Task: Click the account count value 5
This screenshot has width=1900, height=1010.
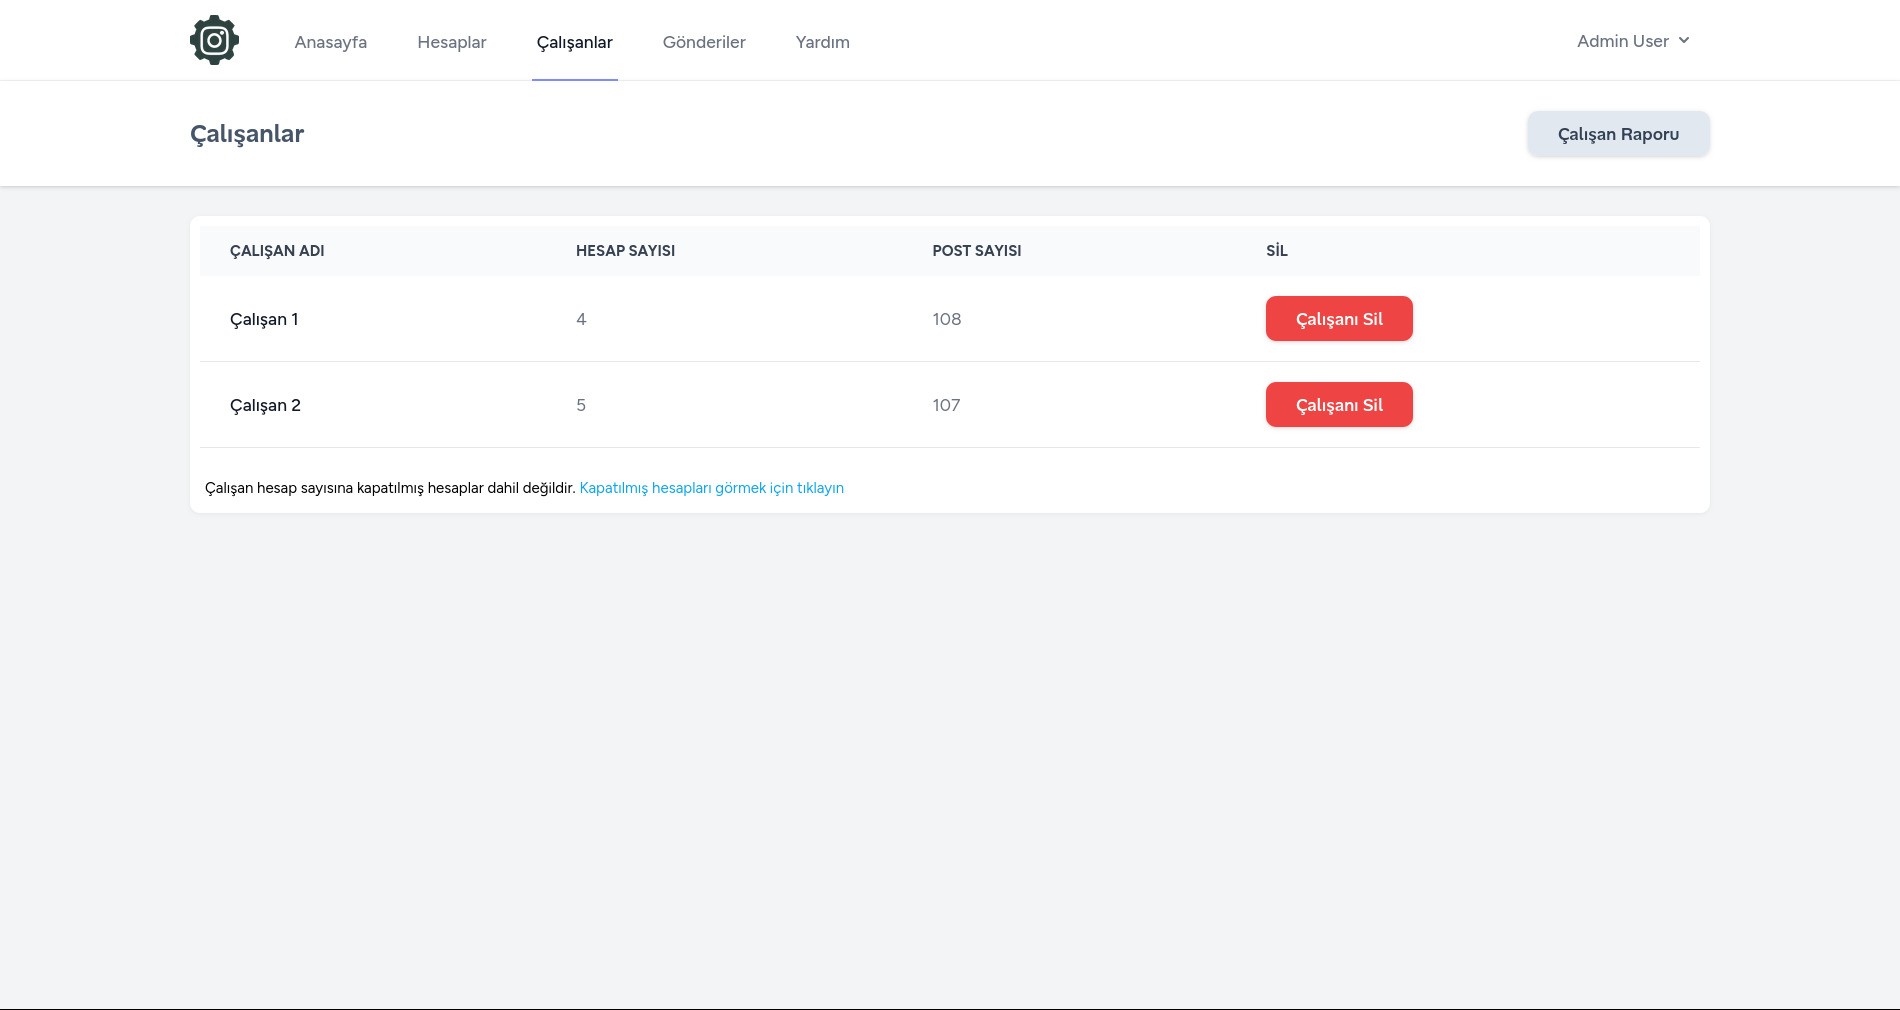Action: [x=581, y=406]
